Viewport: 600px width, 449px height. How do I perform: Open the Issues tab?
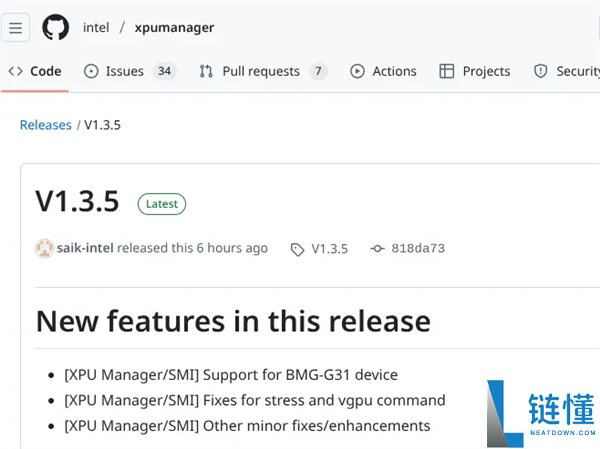click(x=124, y=71)
